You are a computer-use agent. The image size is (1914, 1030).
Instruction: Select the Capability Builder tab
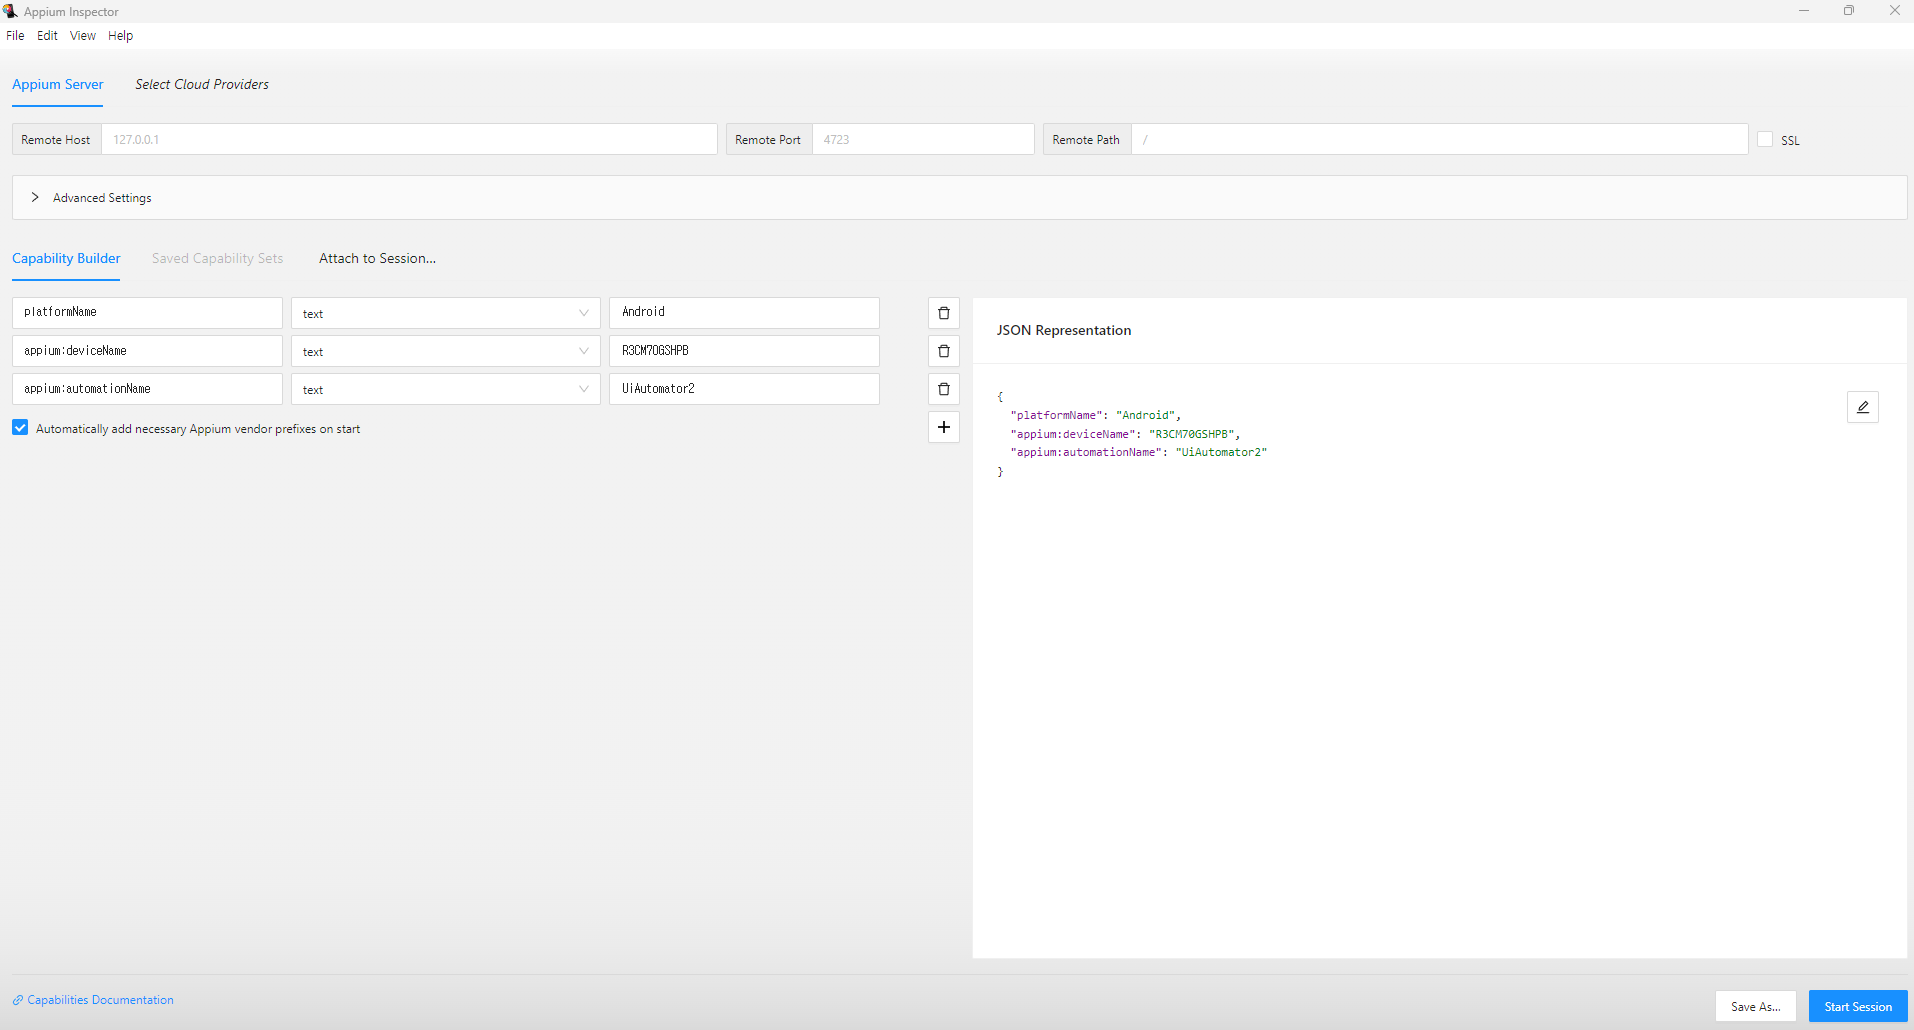pyautogui.click(x=66, y=258)
